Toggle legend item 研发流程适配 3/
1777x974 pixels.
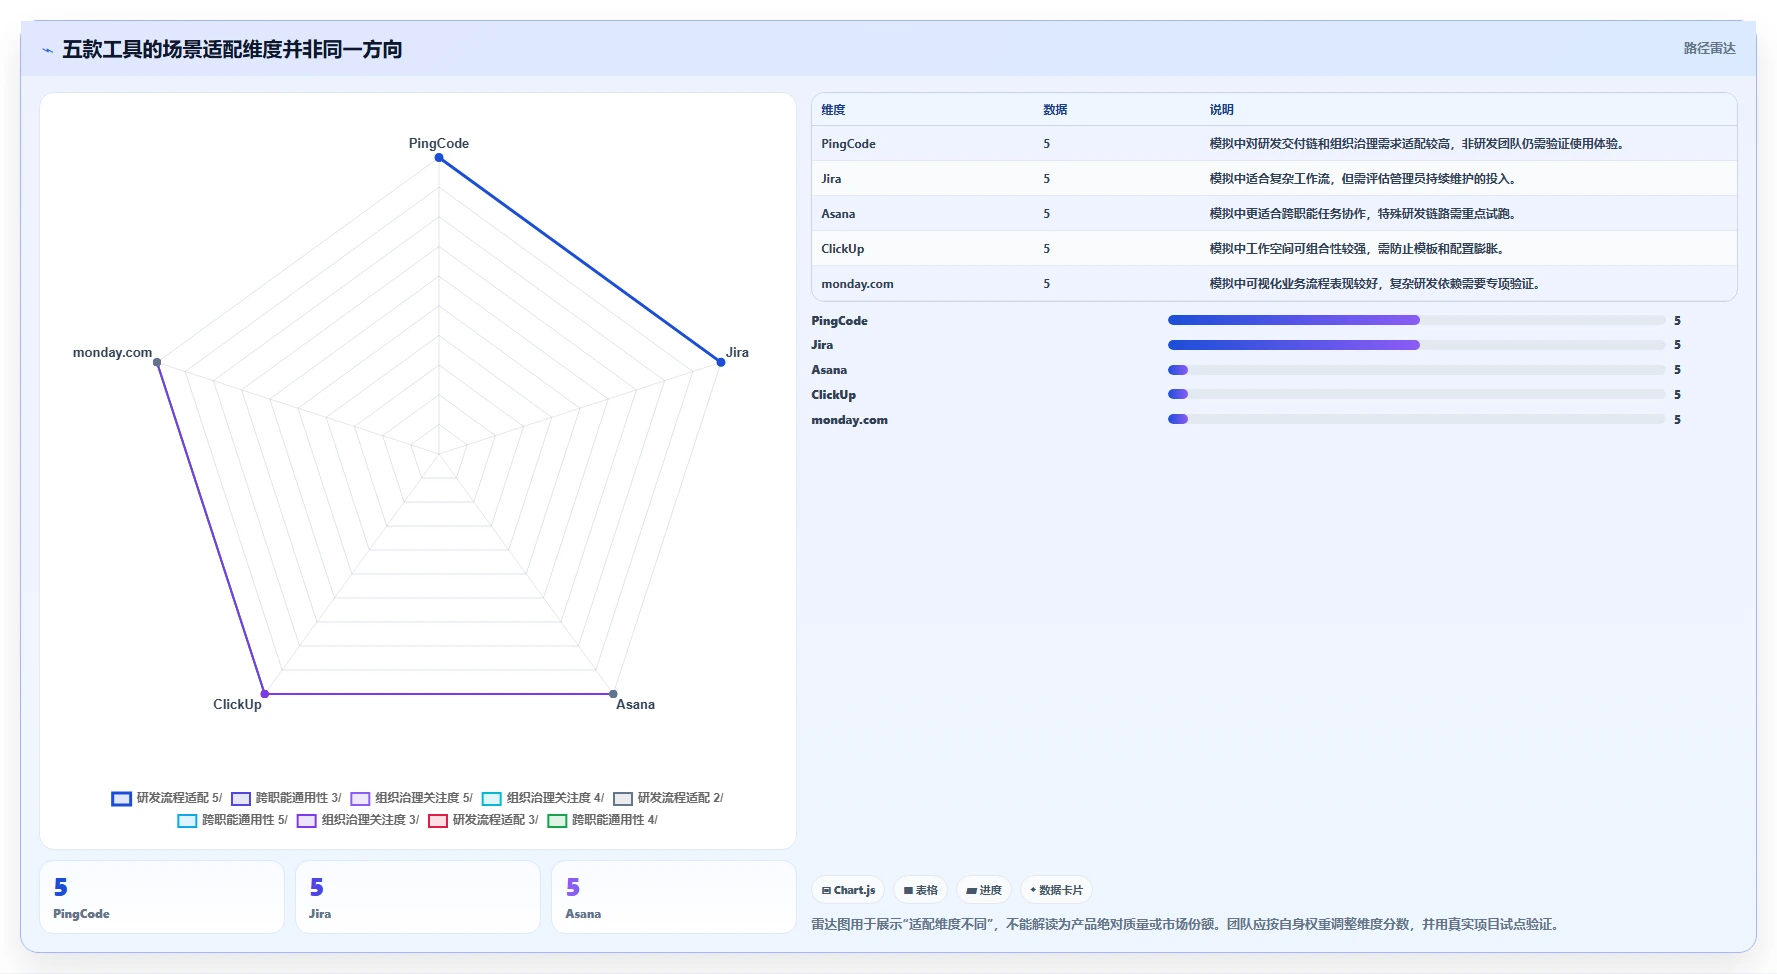pos(483,820)
